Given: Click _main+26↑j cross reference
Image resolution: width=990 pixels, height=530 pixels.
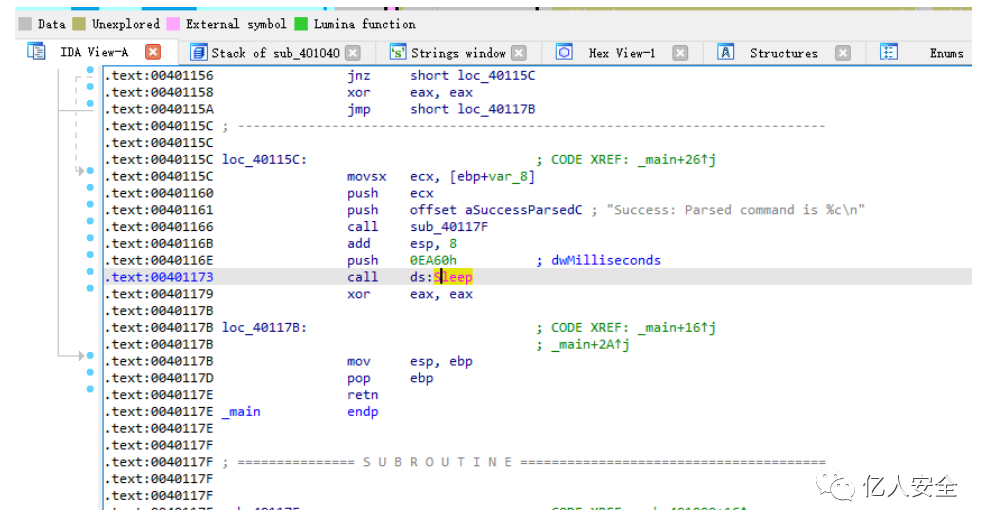Looking at the screenshot, I should point(677,160).
